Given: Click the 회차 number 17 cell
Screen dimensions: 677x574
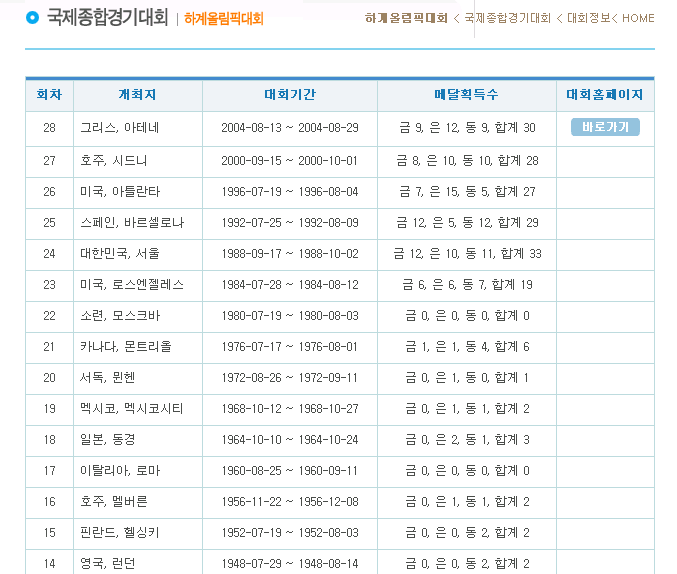Looking at the screenshot, I should tap(49, 471).
